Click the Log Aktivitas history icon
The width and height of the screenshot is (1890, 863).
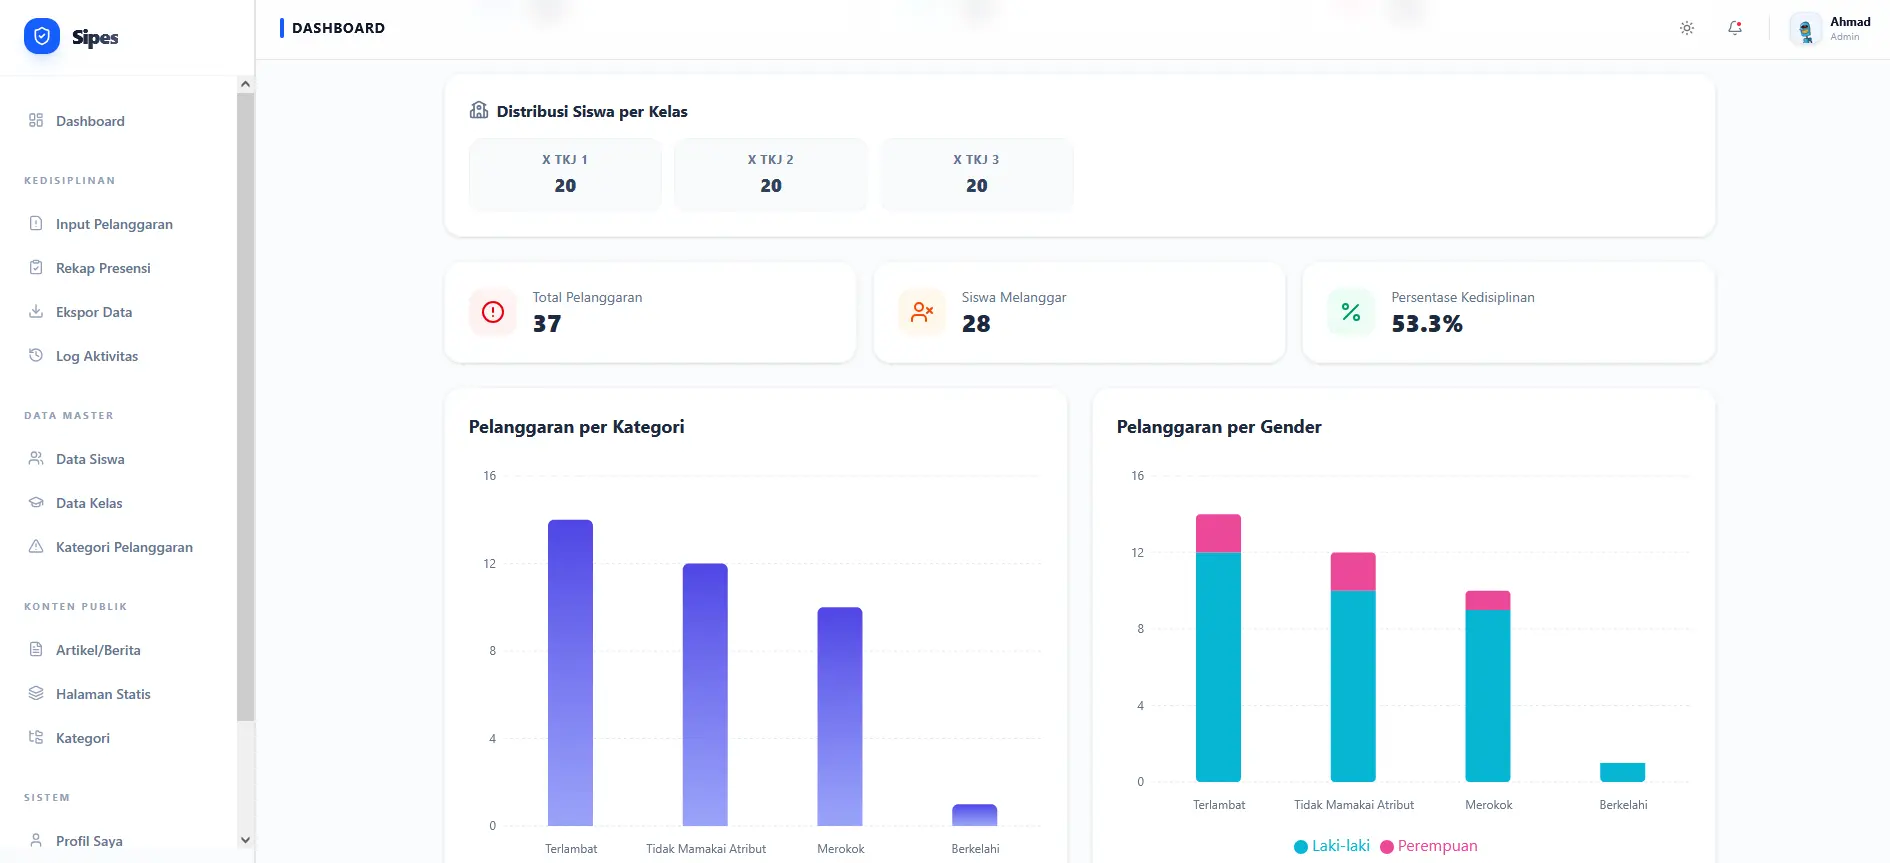point(36,356)
